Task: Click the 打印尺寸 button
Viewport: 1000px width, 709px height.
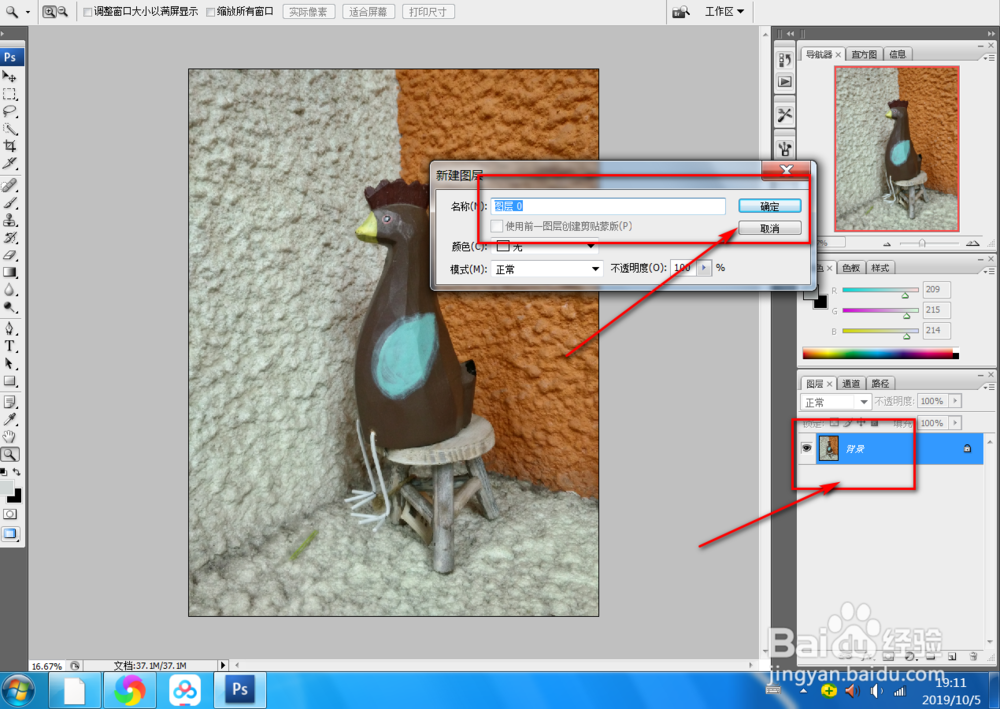Action: [428, 11]
